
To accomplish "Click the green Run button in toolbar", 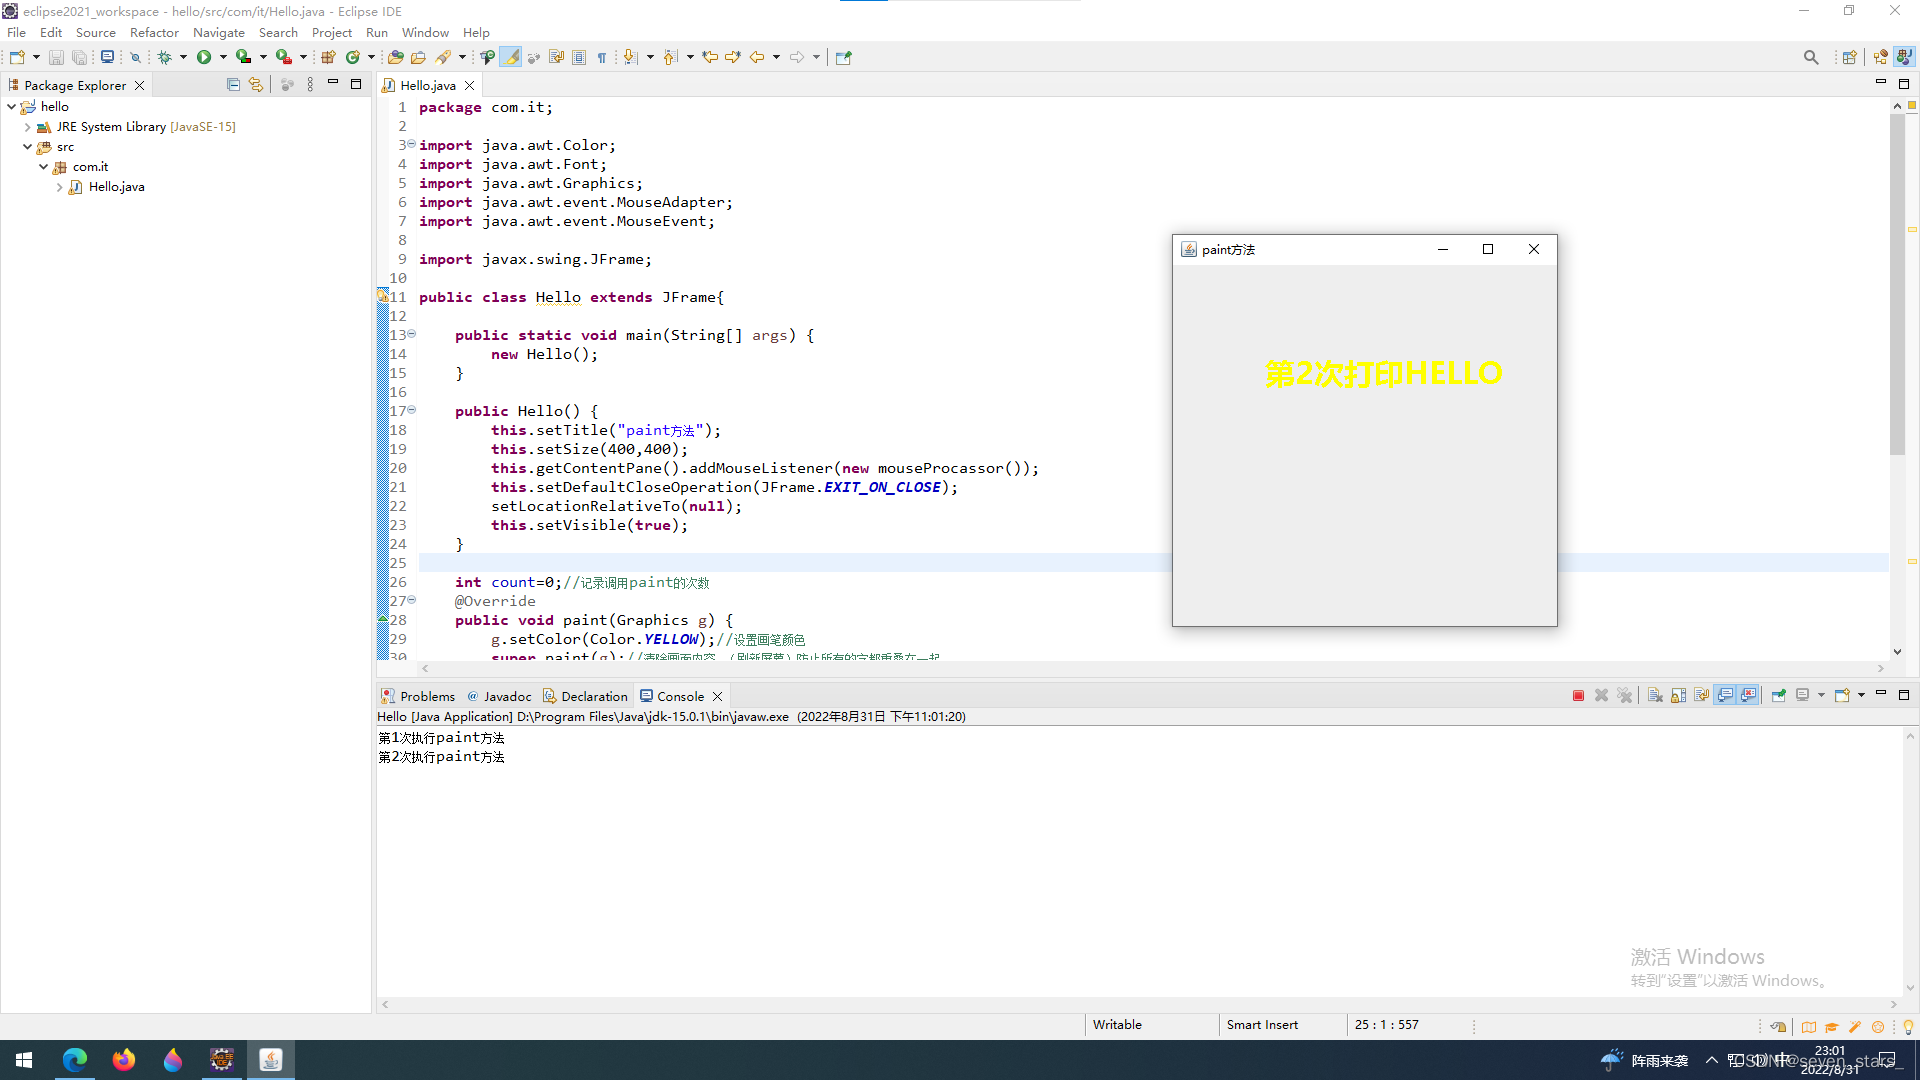I will 204,57.
